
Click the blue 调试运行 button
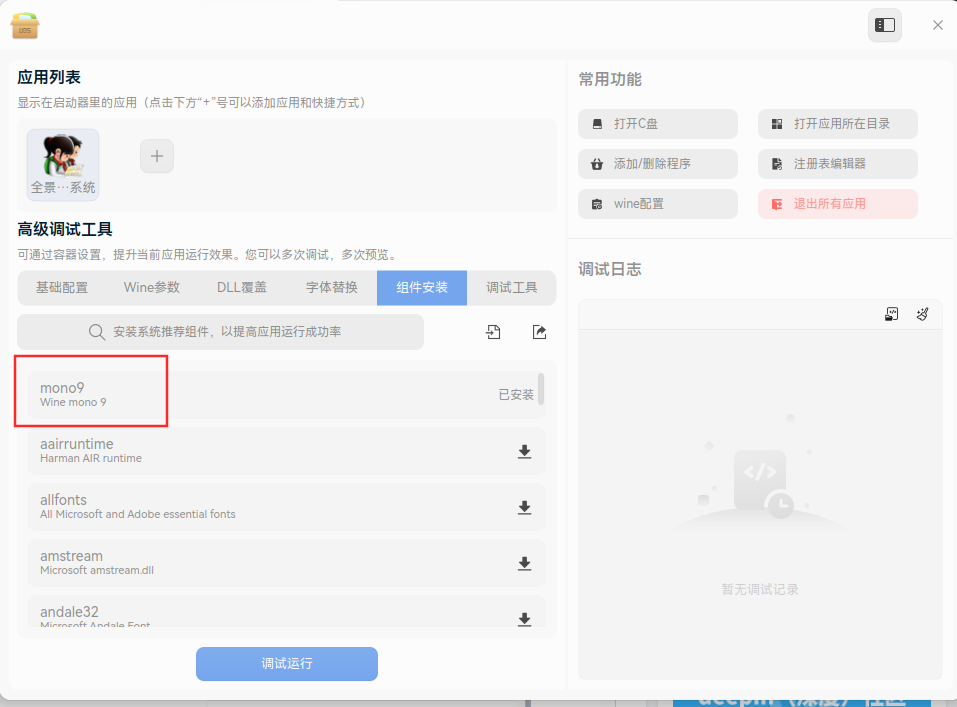[287, 664]
